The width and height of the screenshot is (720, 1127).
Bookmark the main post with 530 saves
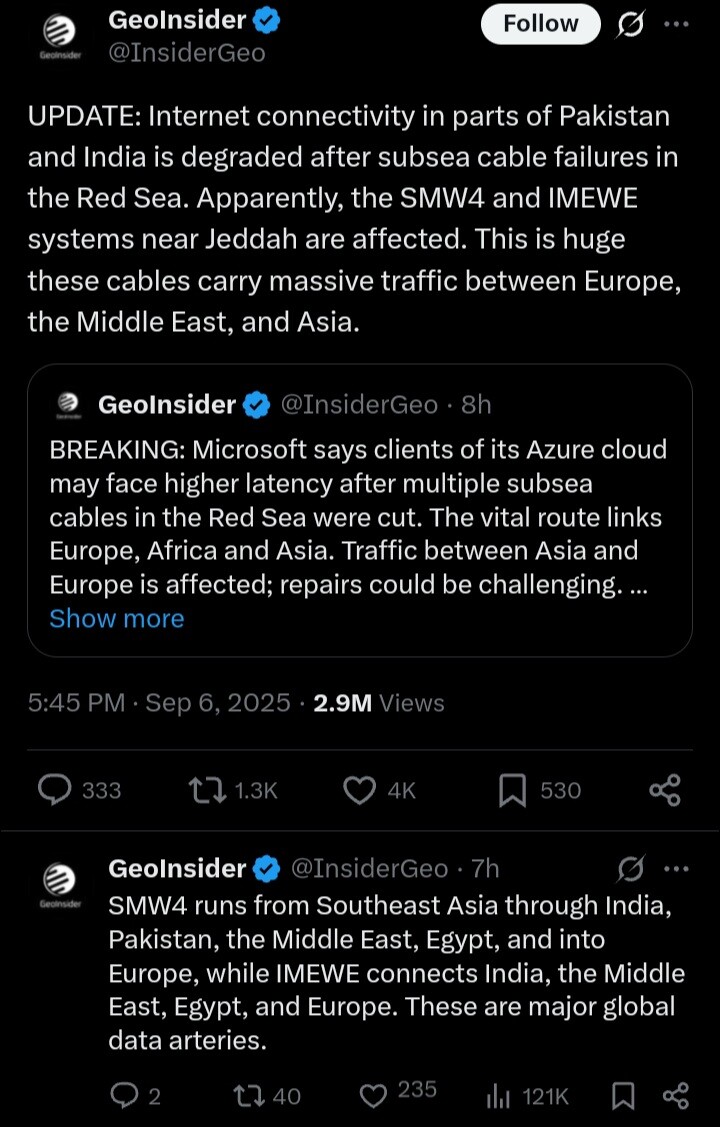[x=512, y=791]
